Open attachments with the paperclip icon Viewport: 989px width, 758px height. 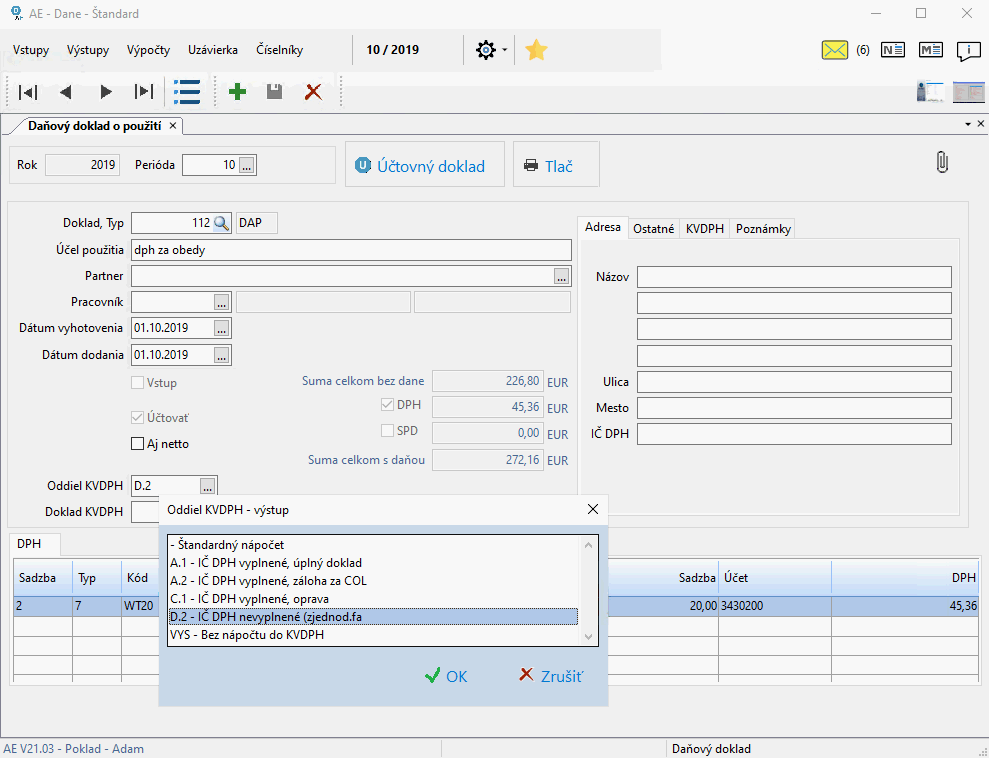click(x=942, y=163)
